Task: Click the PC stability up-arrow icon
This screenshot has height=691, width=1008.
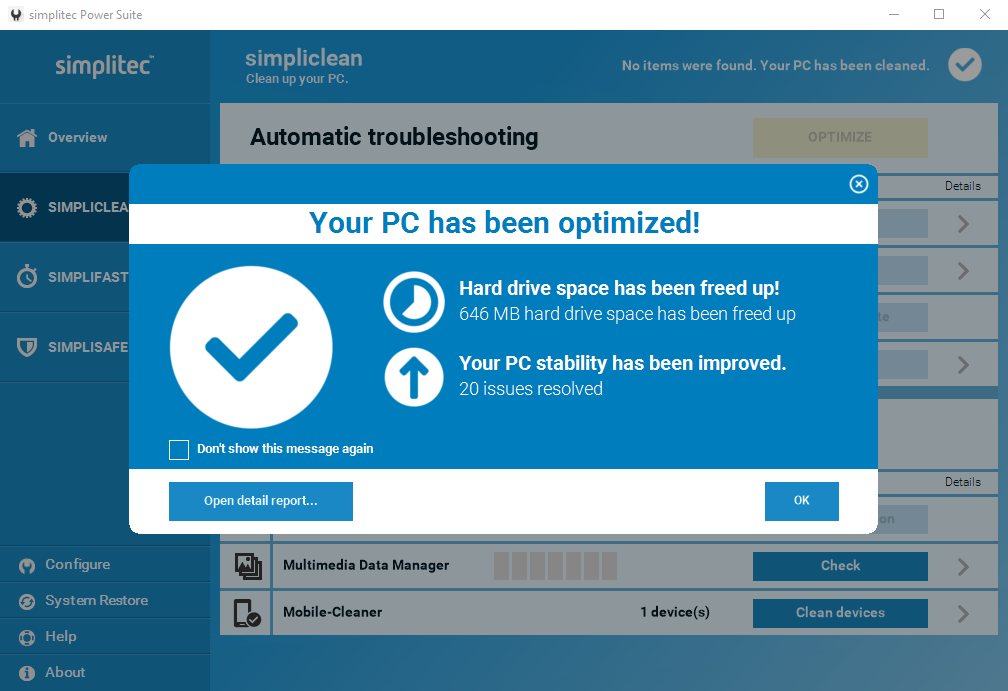Action: point(413,377)
